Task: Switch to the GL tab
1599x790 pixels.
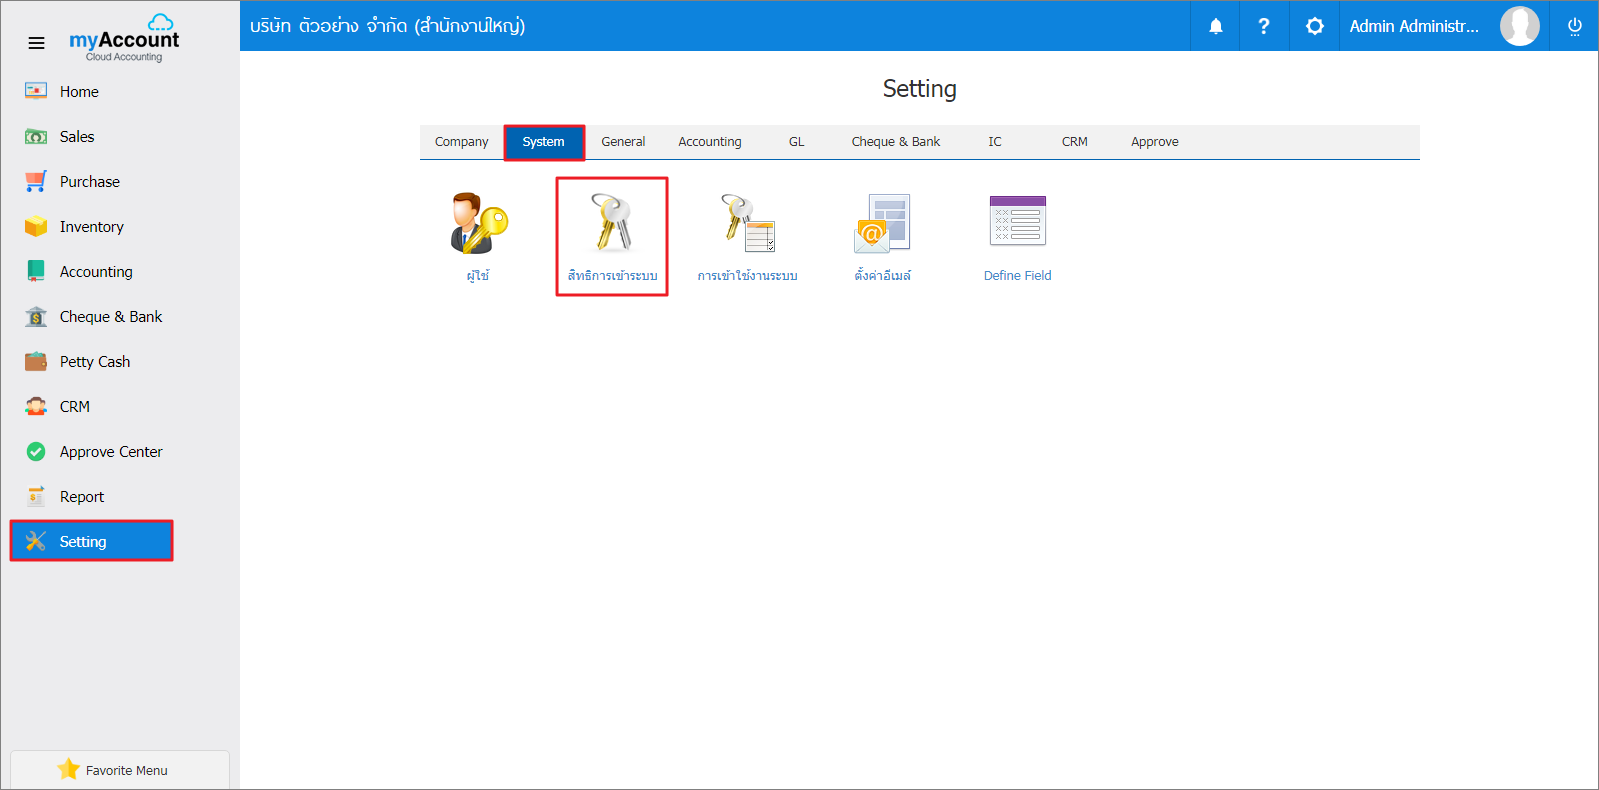Action: click(x=797, y=142)
